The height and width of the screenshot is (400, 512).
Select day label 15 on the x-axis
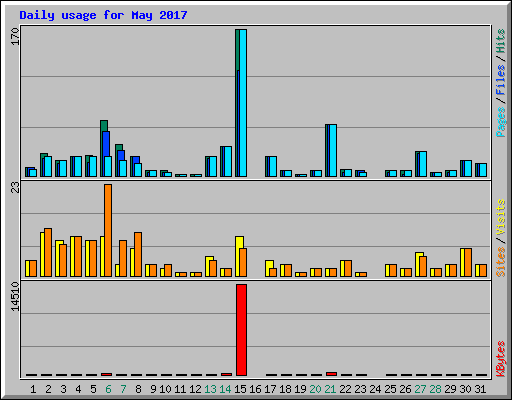240,389
